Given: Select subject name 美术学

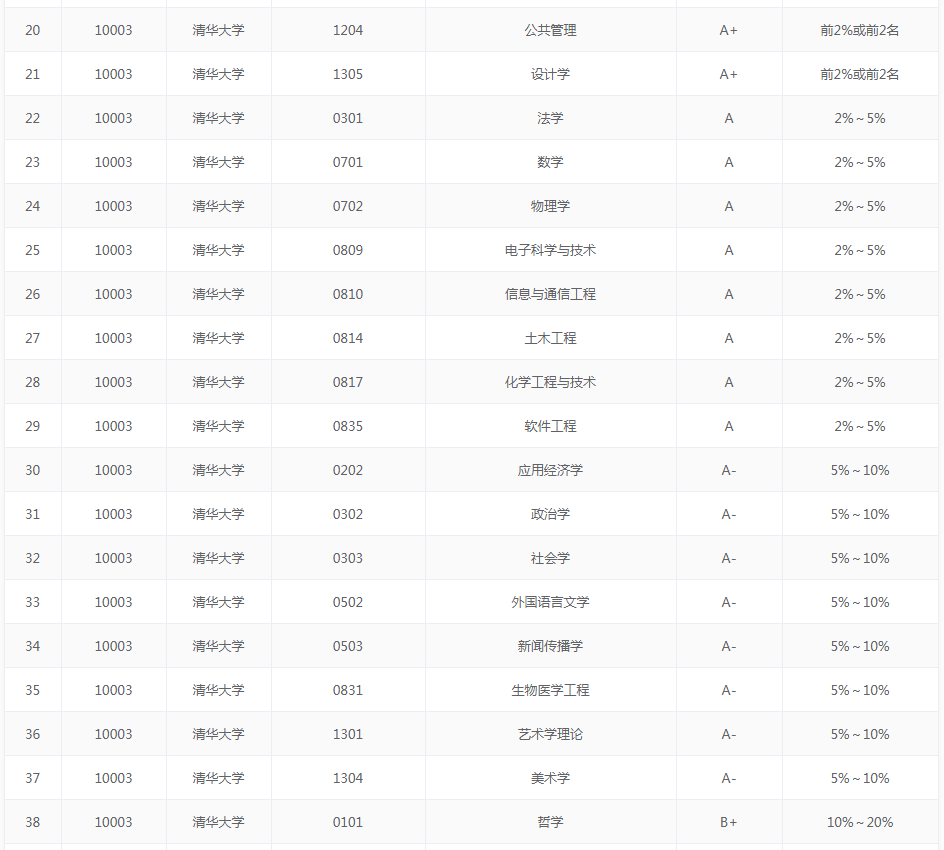Looking at the screenshot, I should tap(550, 777).
